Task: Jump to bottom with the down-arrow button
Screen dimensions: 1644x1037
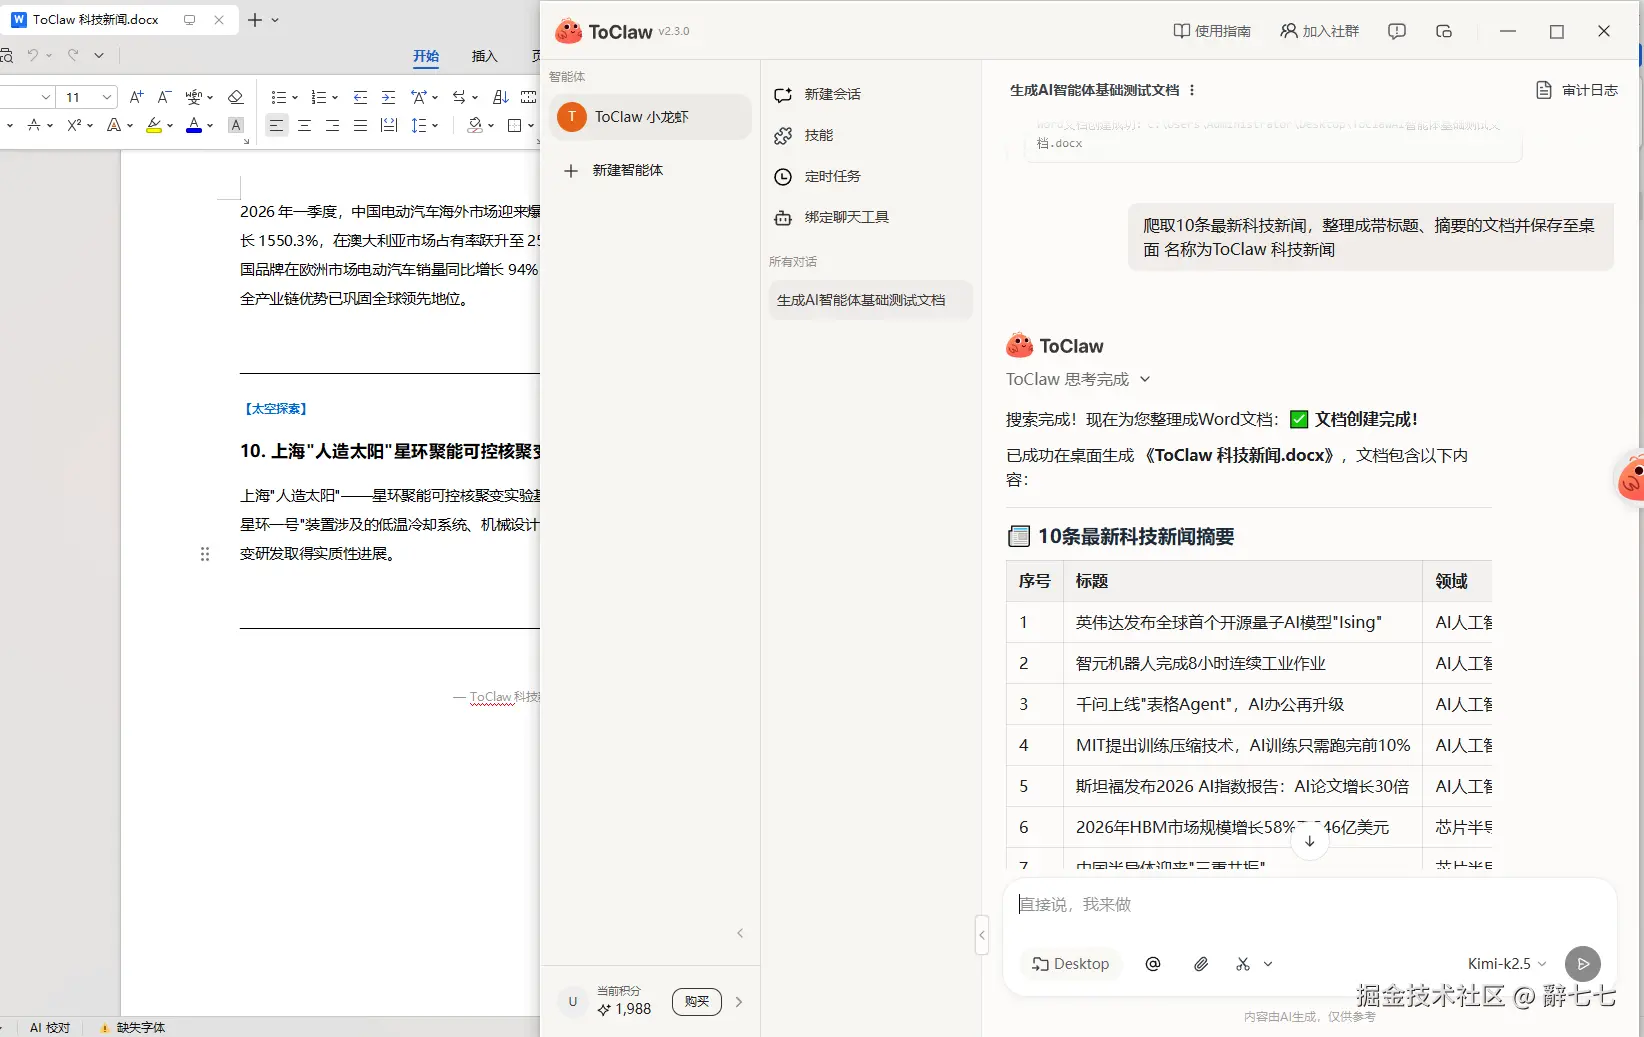Action: click(x=1310, y=841)
